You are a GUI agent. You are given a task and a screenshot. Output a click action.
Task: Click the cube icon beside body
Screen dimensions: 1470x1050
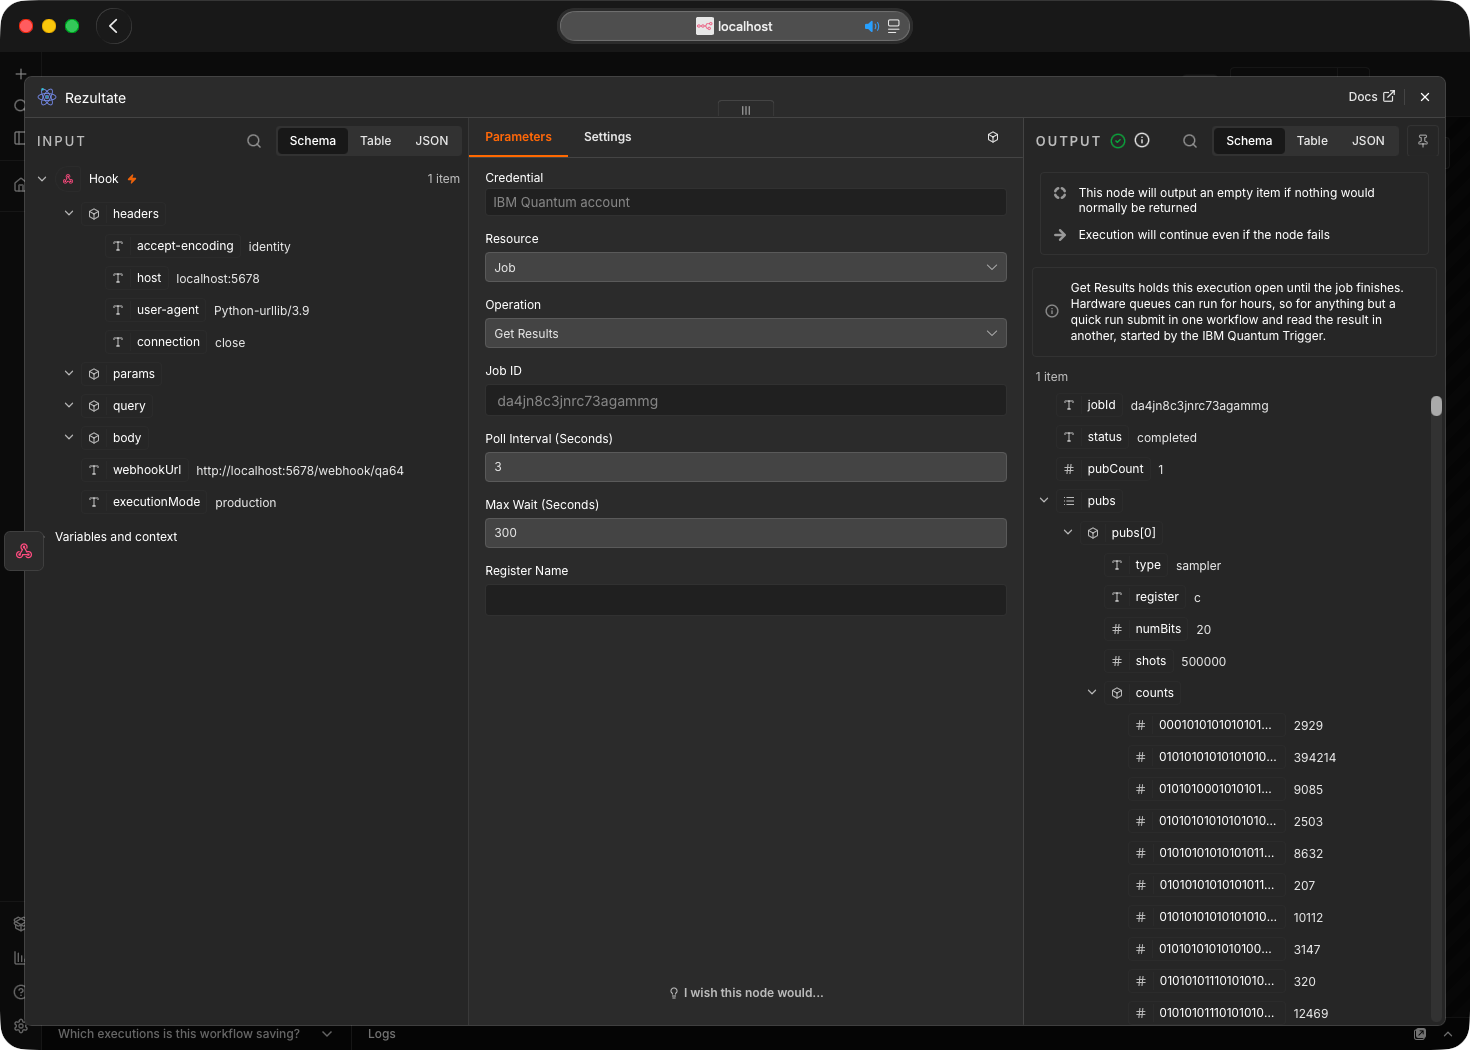[94, 438]
